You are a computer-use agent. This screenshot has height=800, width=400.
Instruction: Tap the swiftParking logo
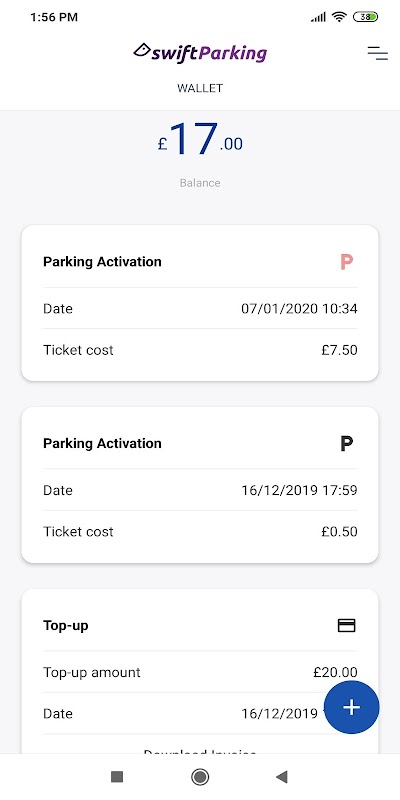tap(200, 53)
